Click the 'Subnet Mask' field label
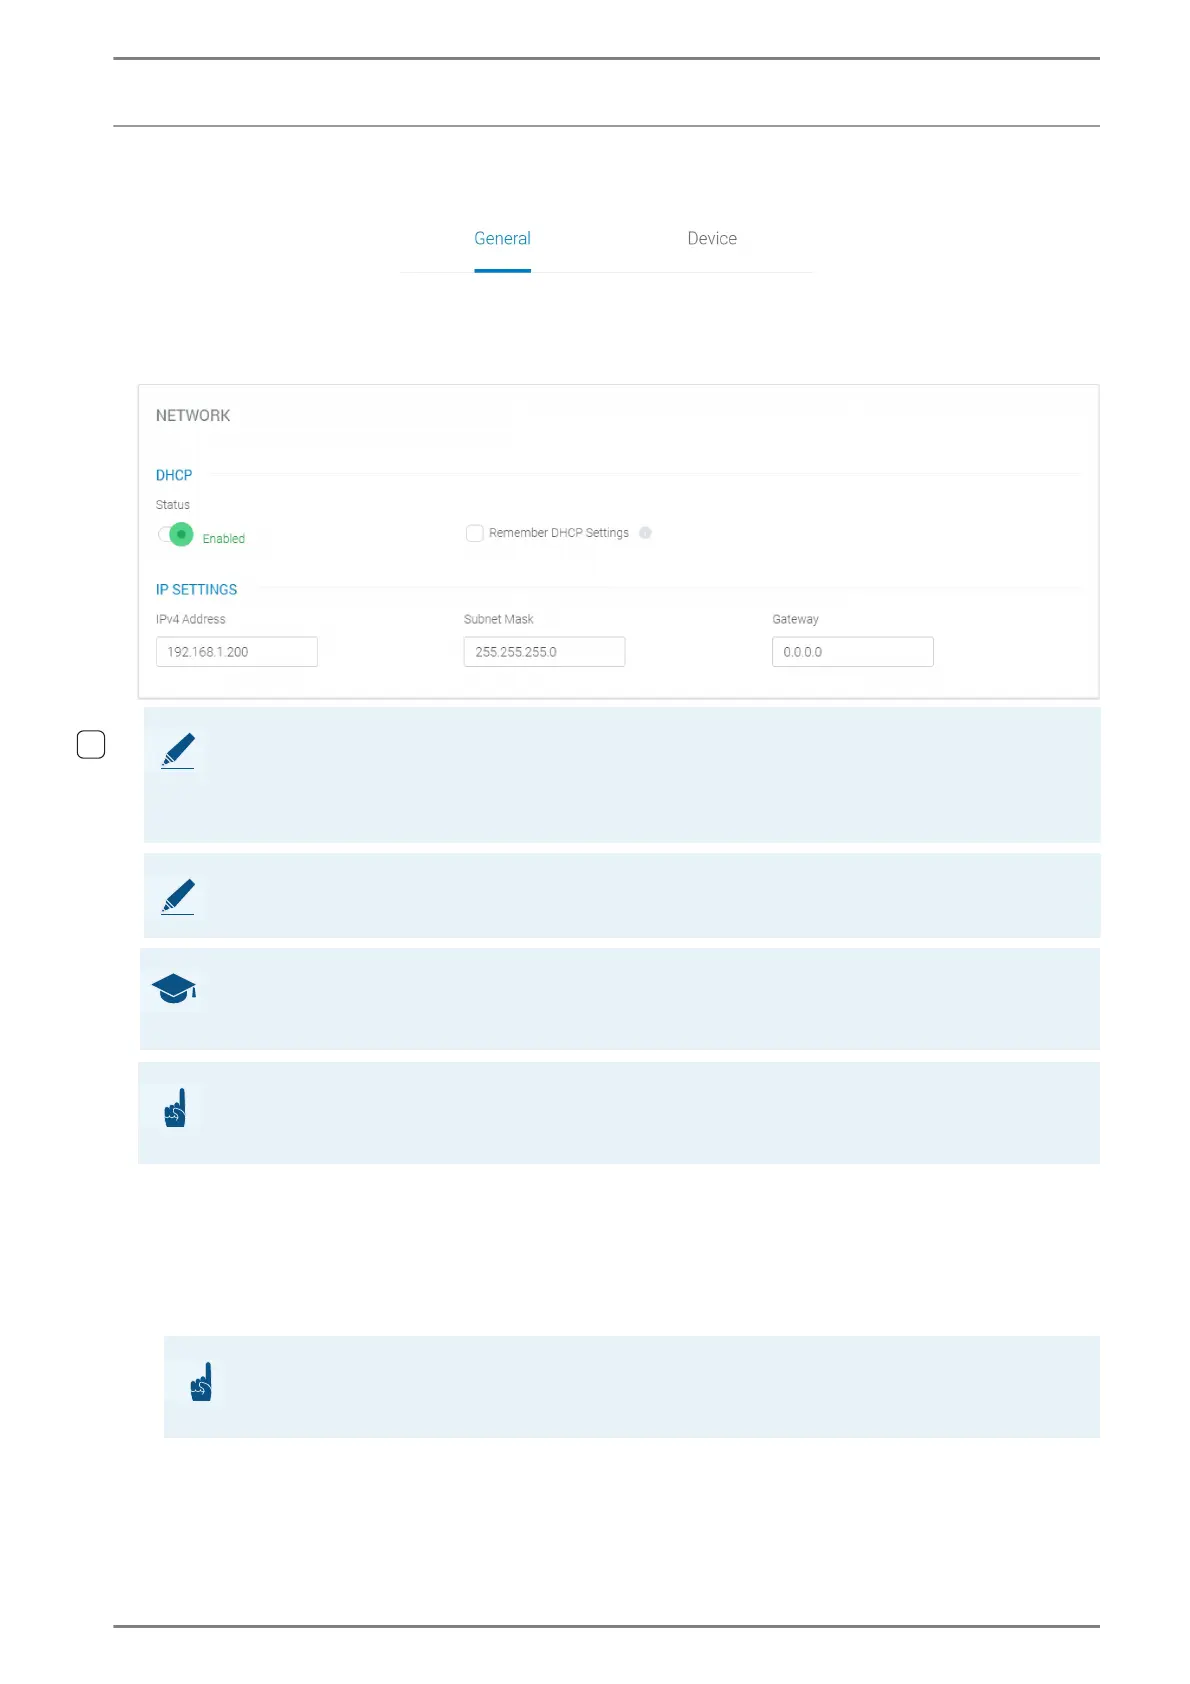The image size is (1190, 1684). tap(499, 620)
